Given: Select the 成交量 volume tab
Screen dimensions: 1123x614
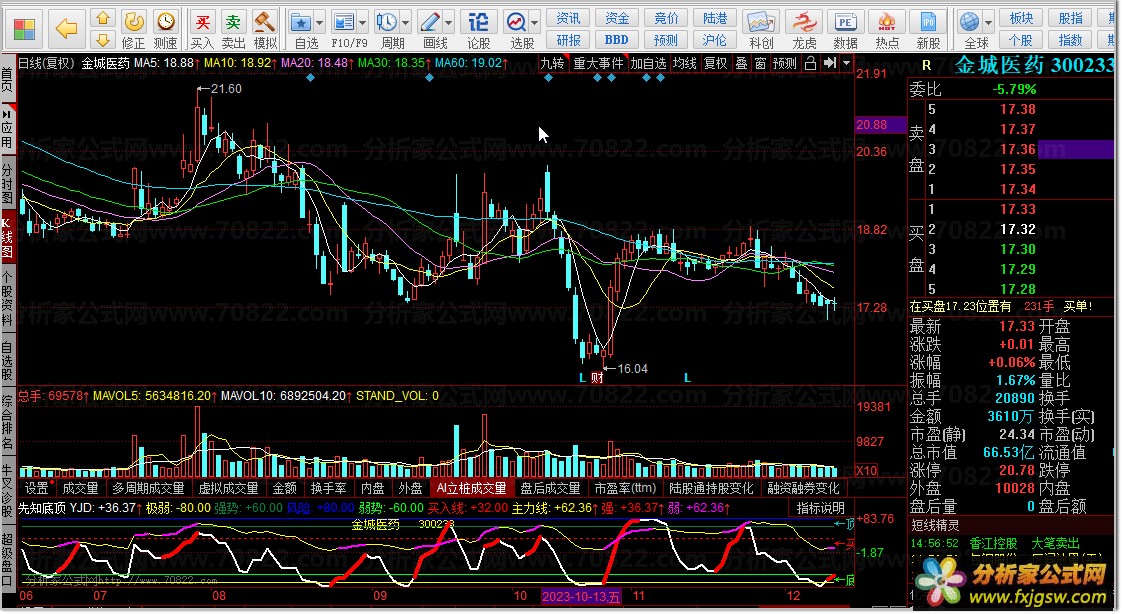Looking at the screenshot, I should pyautogui.click(x=80, y=489).
